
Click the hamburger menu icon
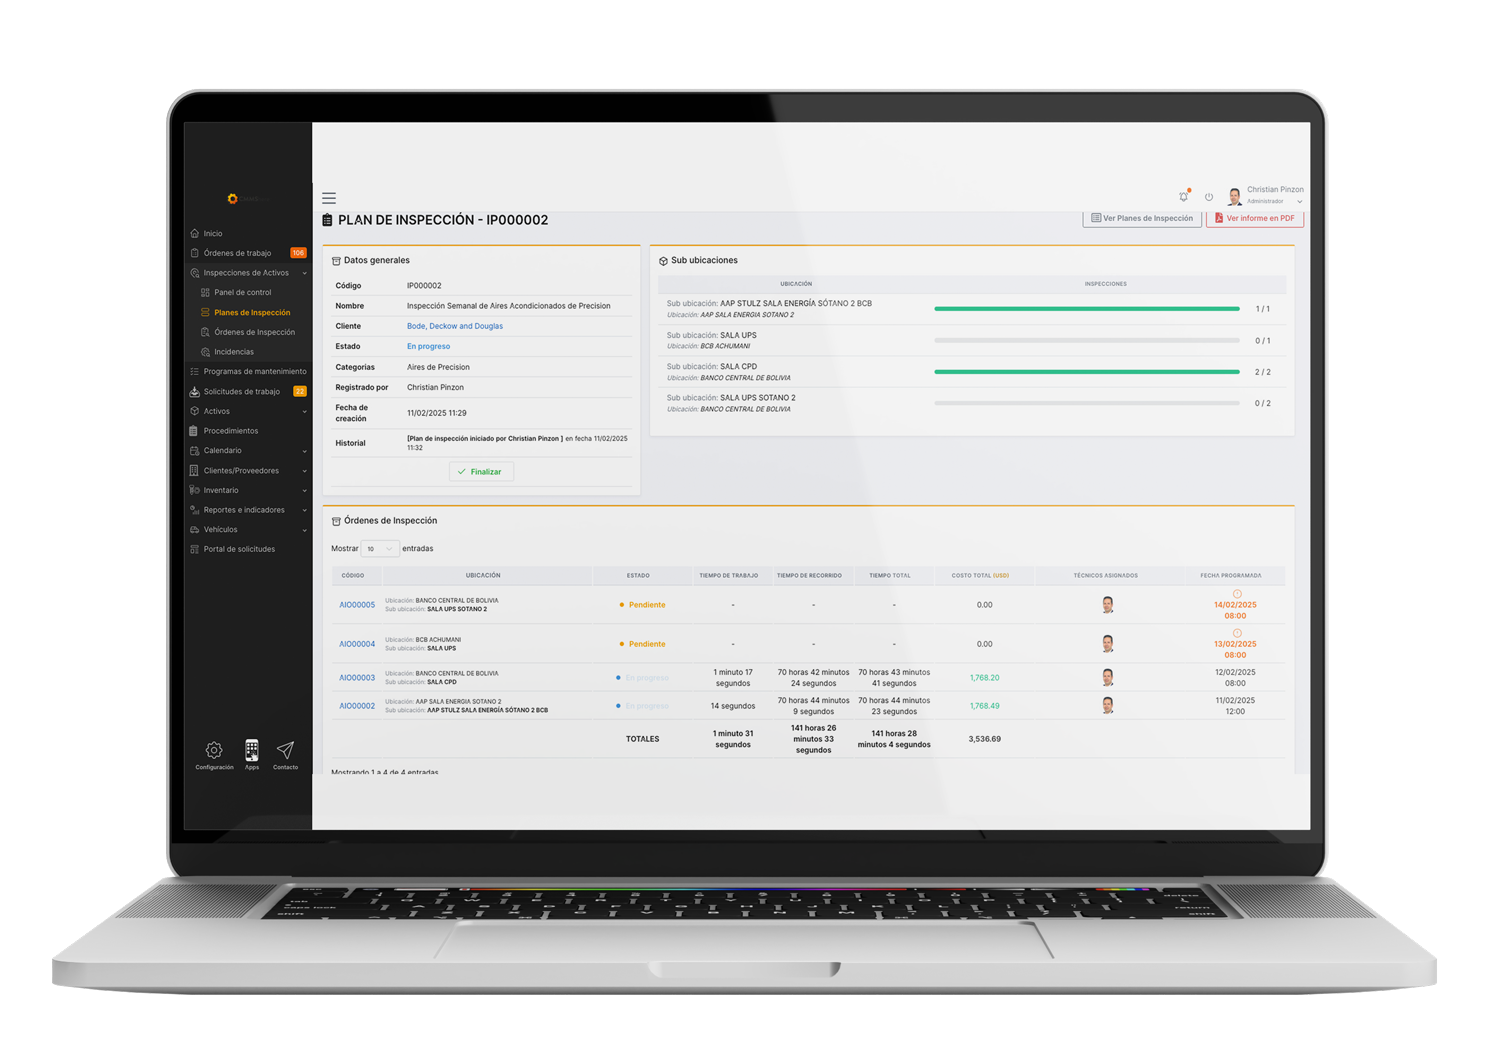[329, 198]
